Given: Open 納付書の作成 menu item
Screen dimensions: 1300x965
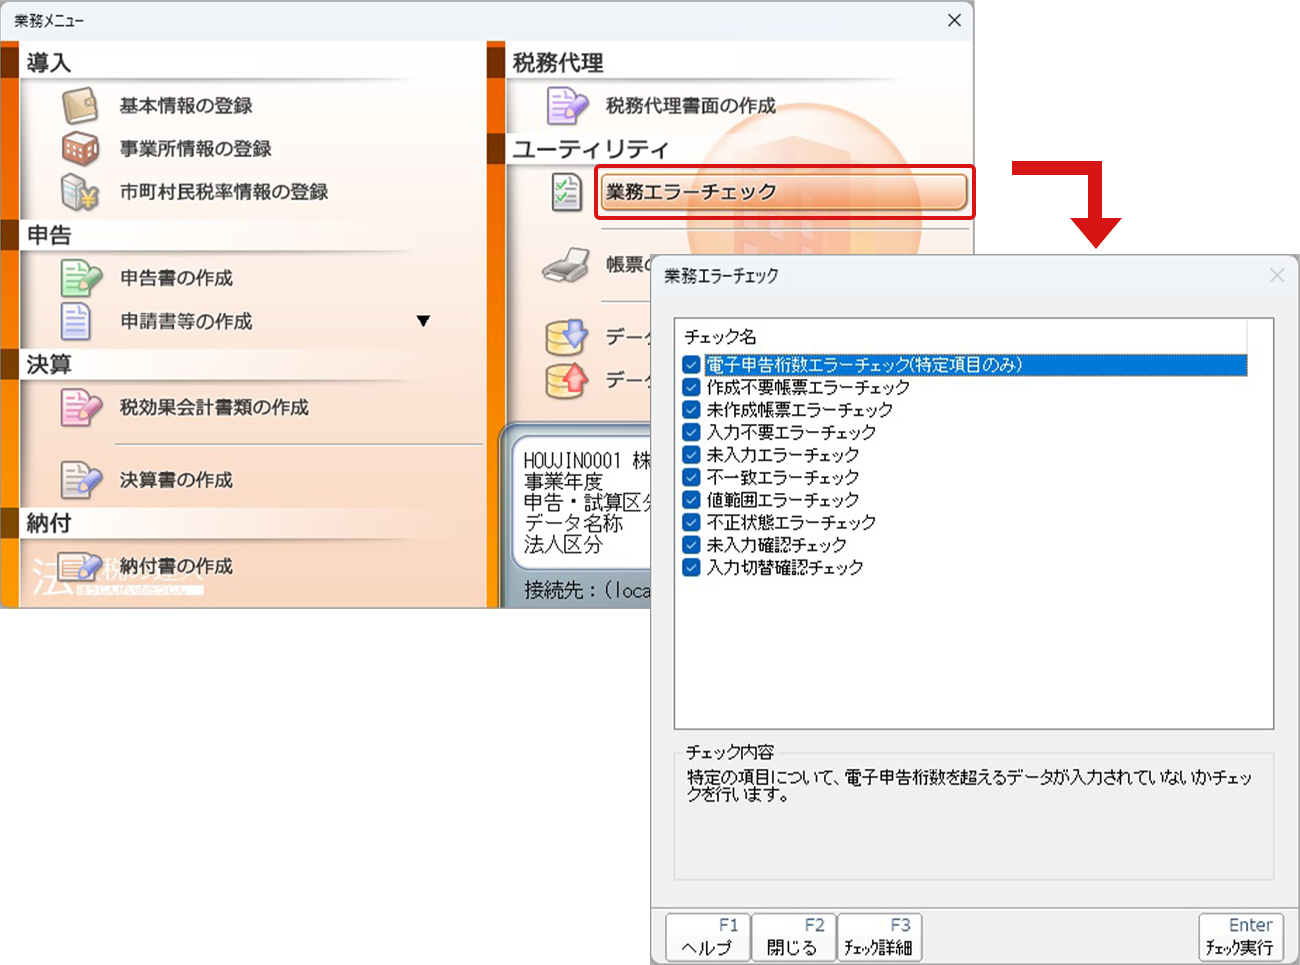Looking at the screenshot, I should pyautogui.click(x=176, y=566).
